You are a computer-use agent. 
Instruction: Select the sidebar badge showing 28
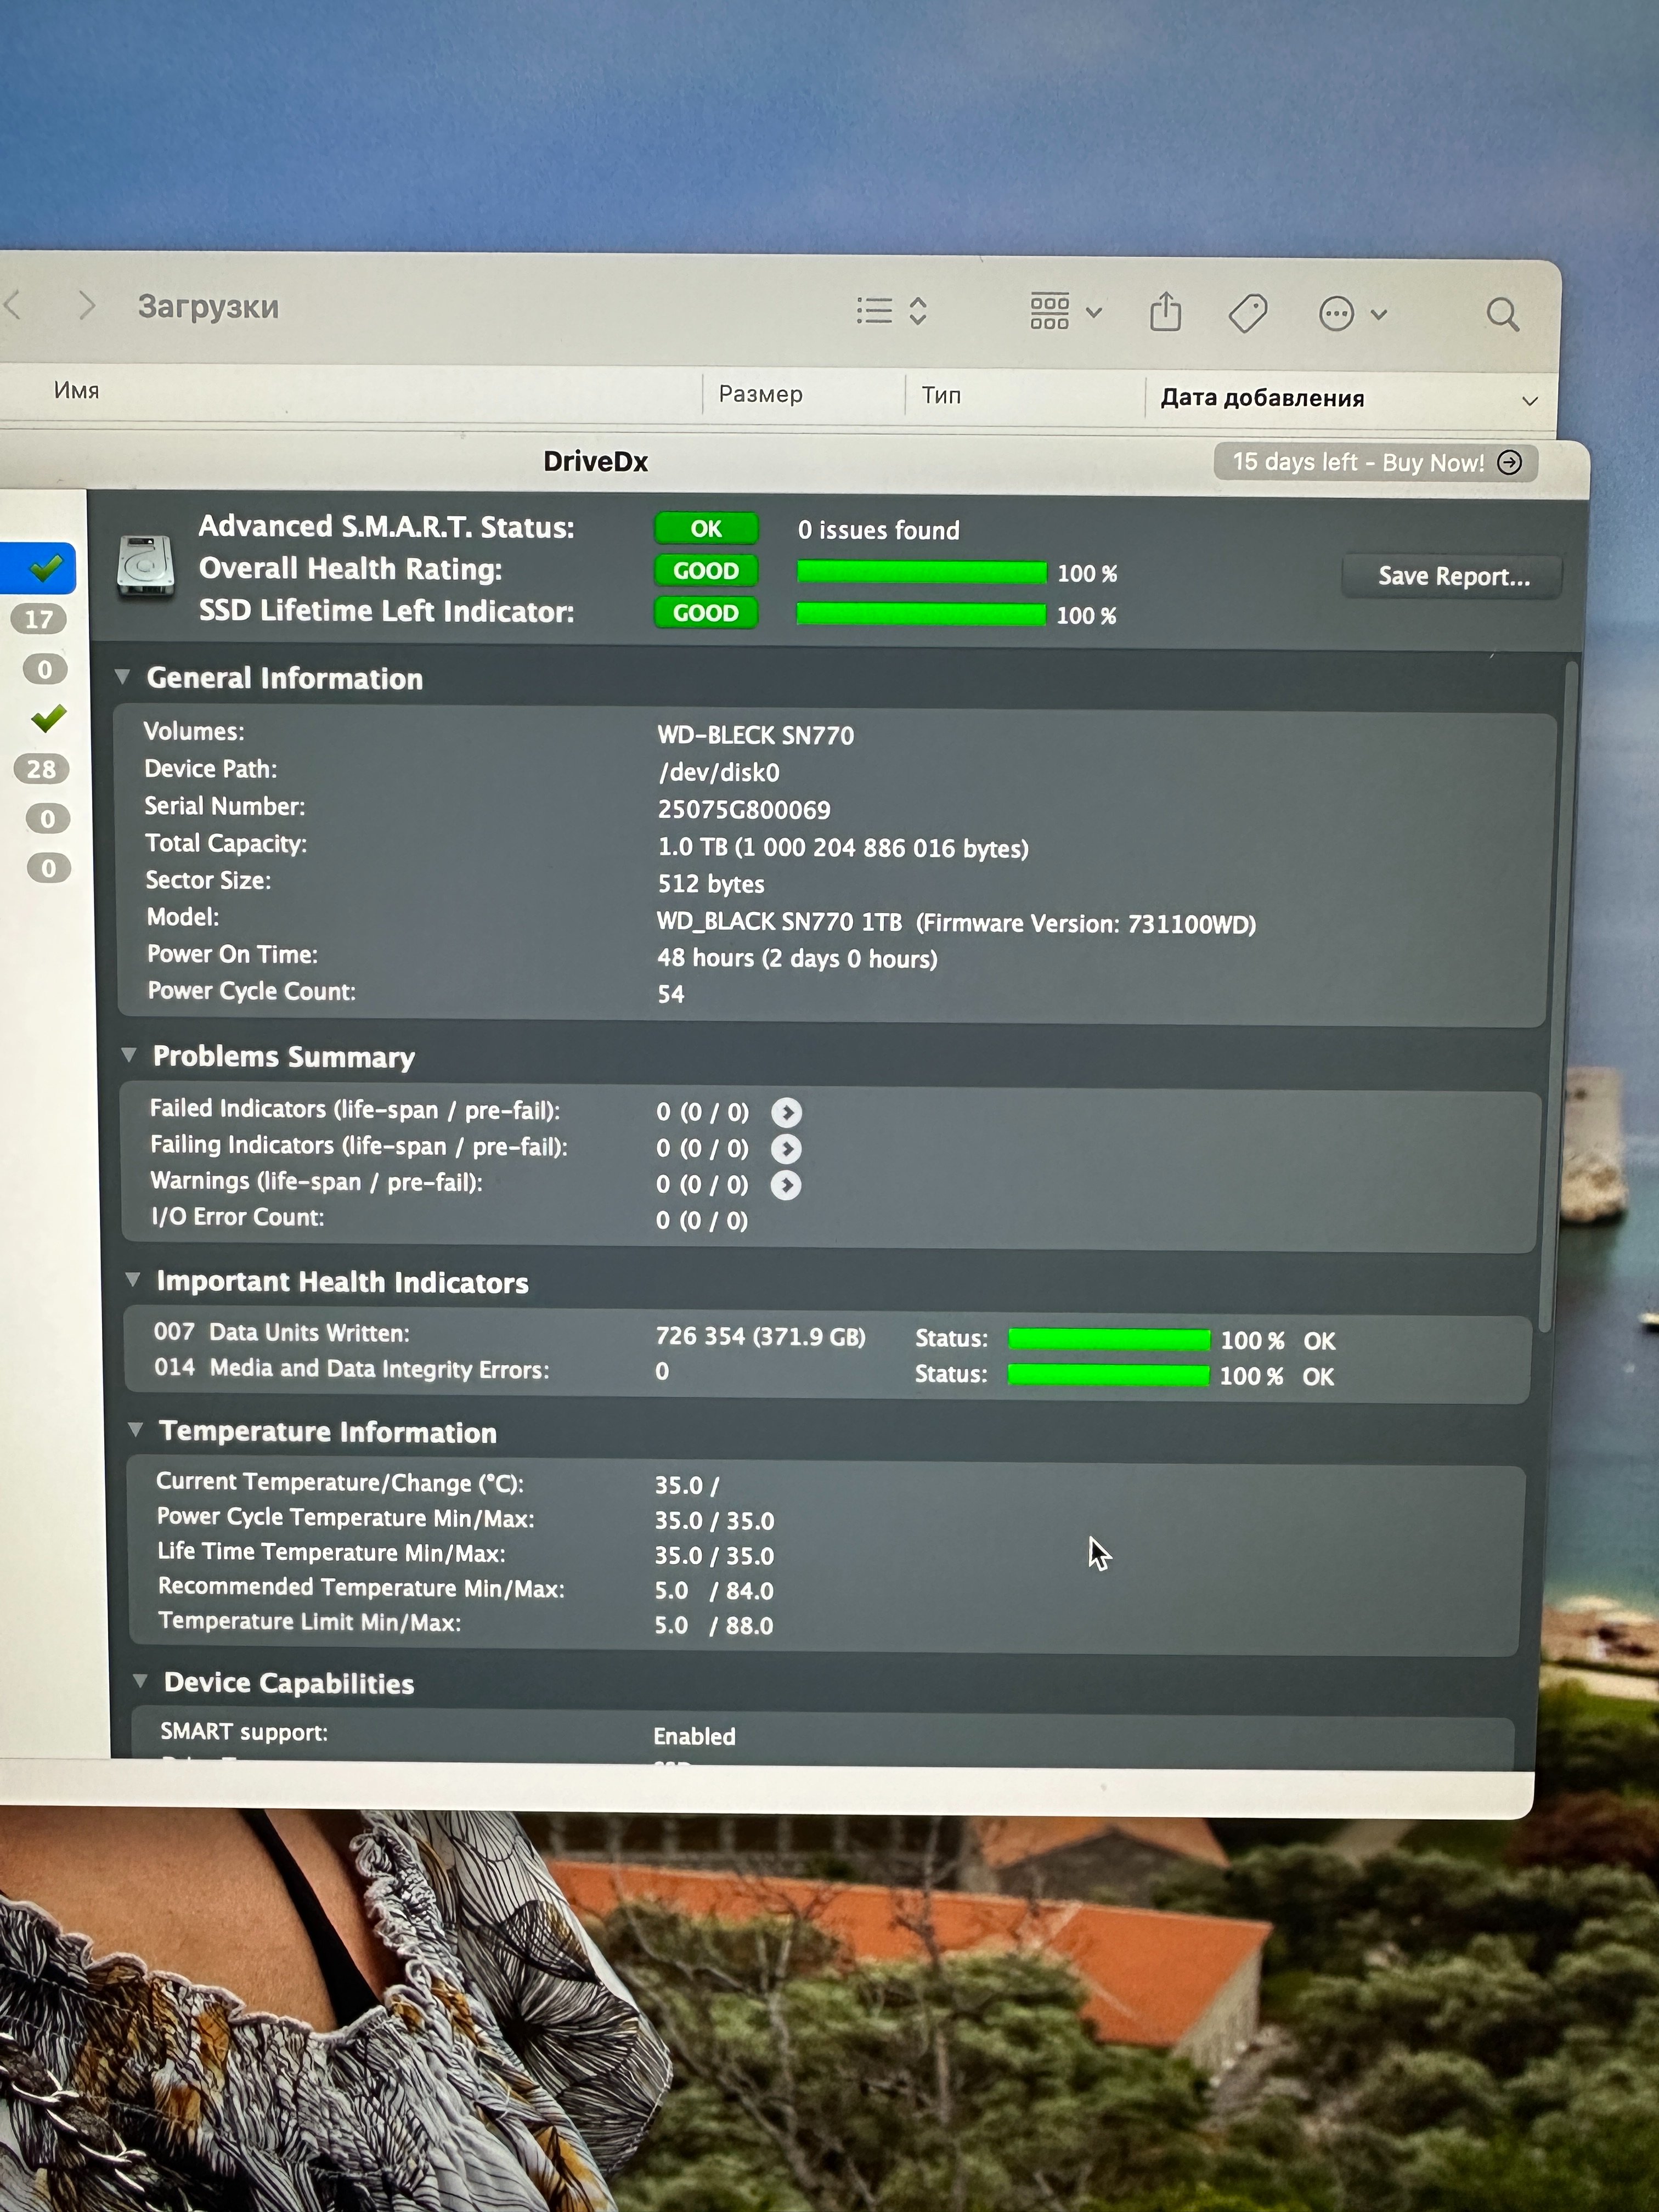pyautogui.click(x=41, y=769)
